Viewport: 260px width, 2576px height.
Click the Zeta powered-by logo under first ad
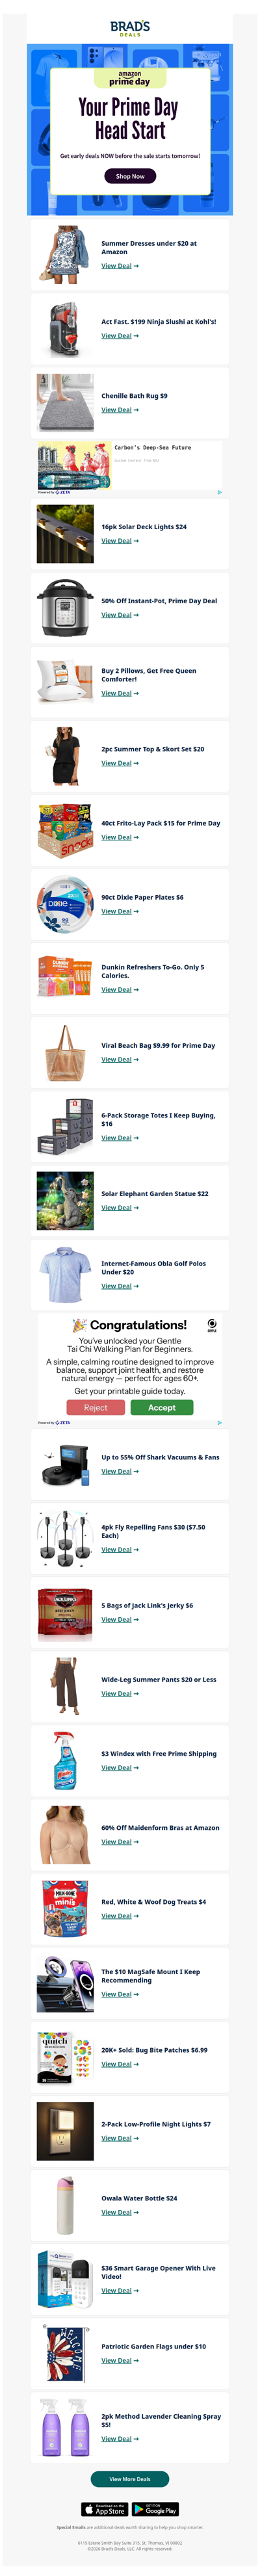click(x=62, y=492)
